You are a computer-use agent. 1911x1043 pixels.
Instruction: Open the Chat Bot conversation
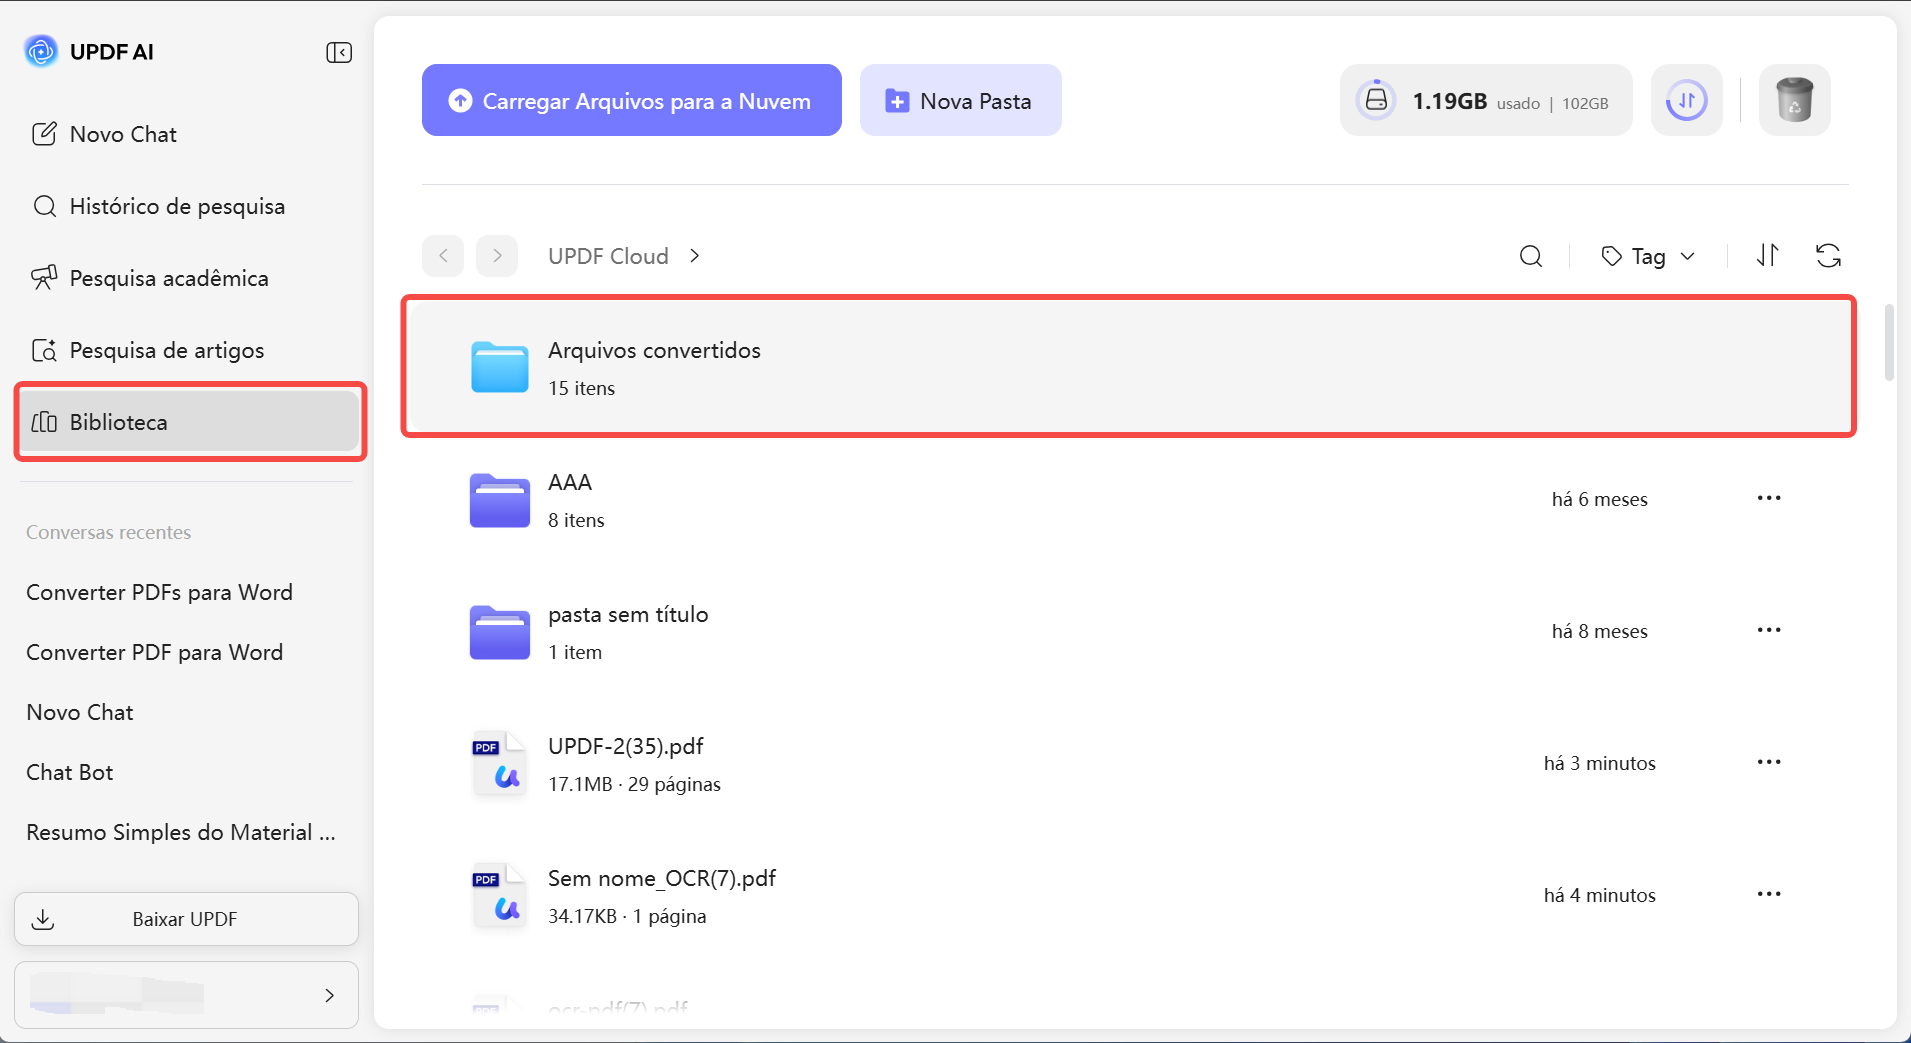pos(69,772)
